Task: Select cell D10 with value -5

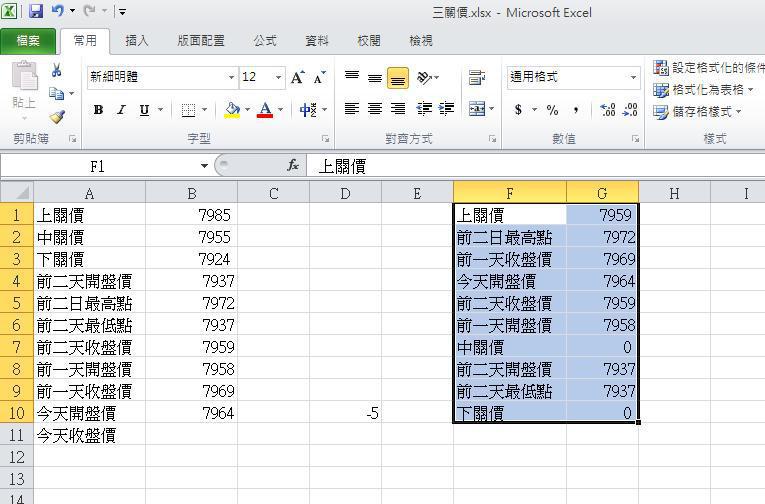Action: [345, 413]
